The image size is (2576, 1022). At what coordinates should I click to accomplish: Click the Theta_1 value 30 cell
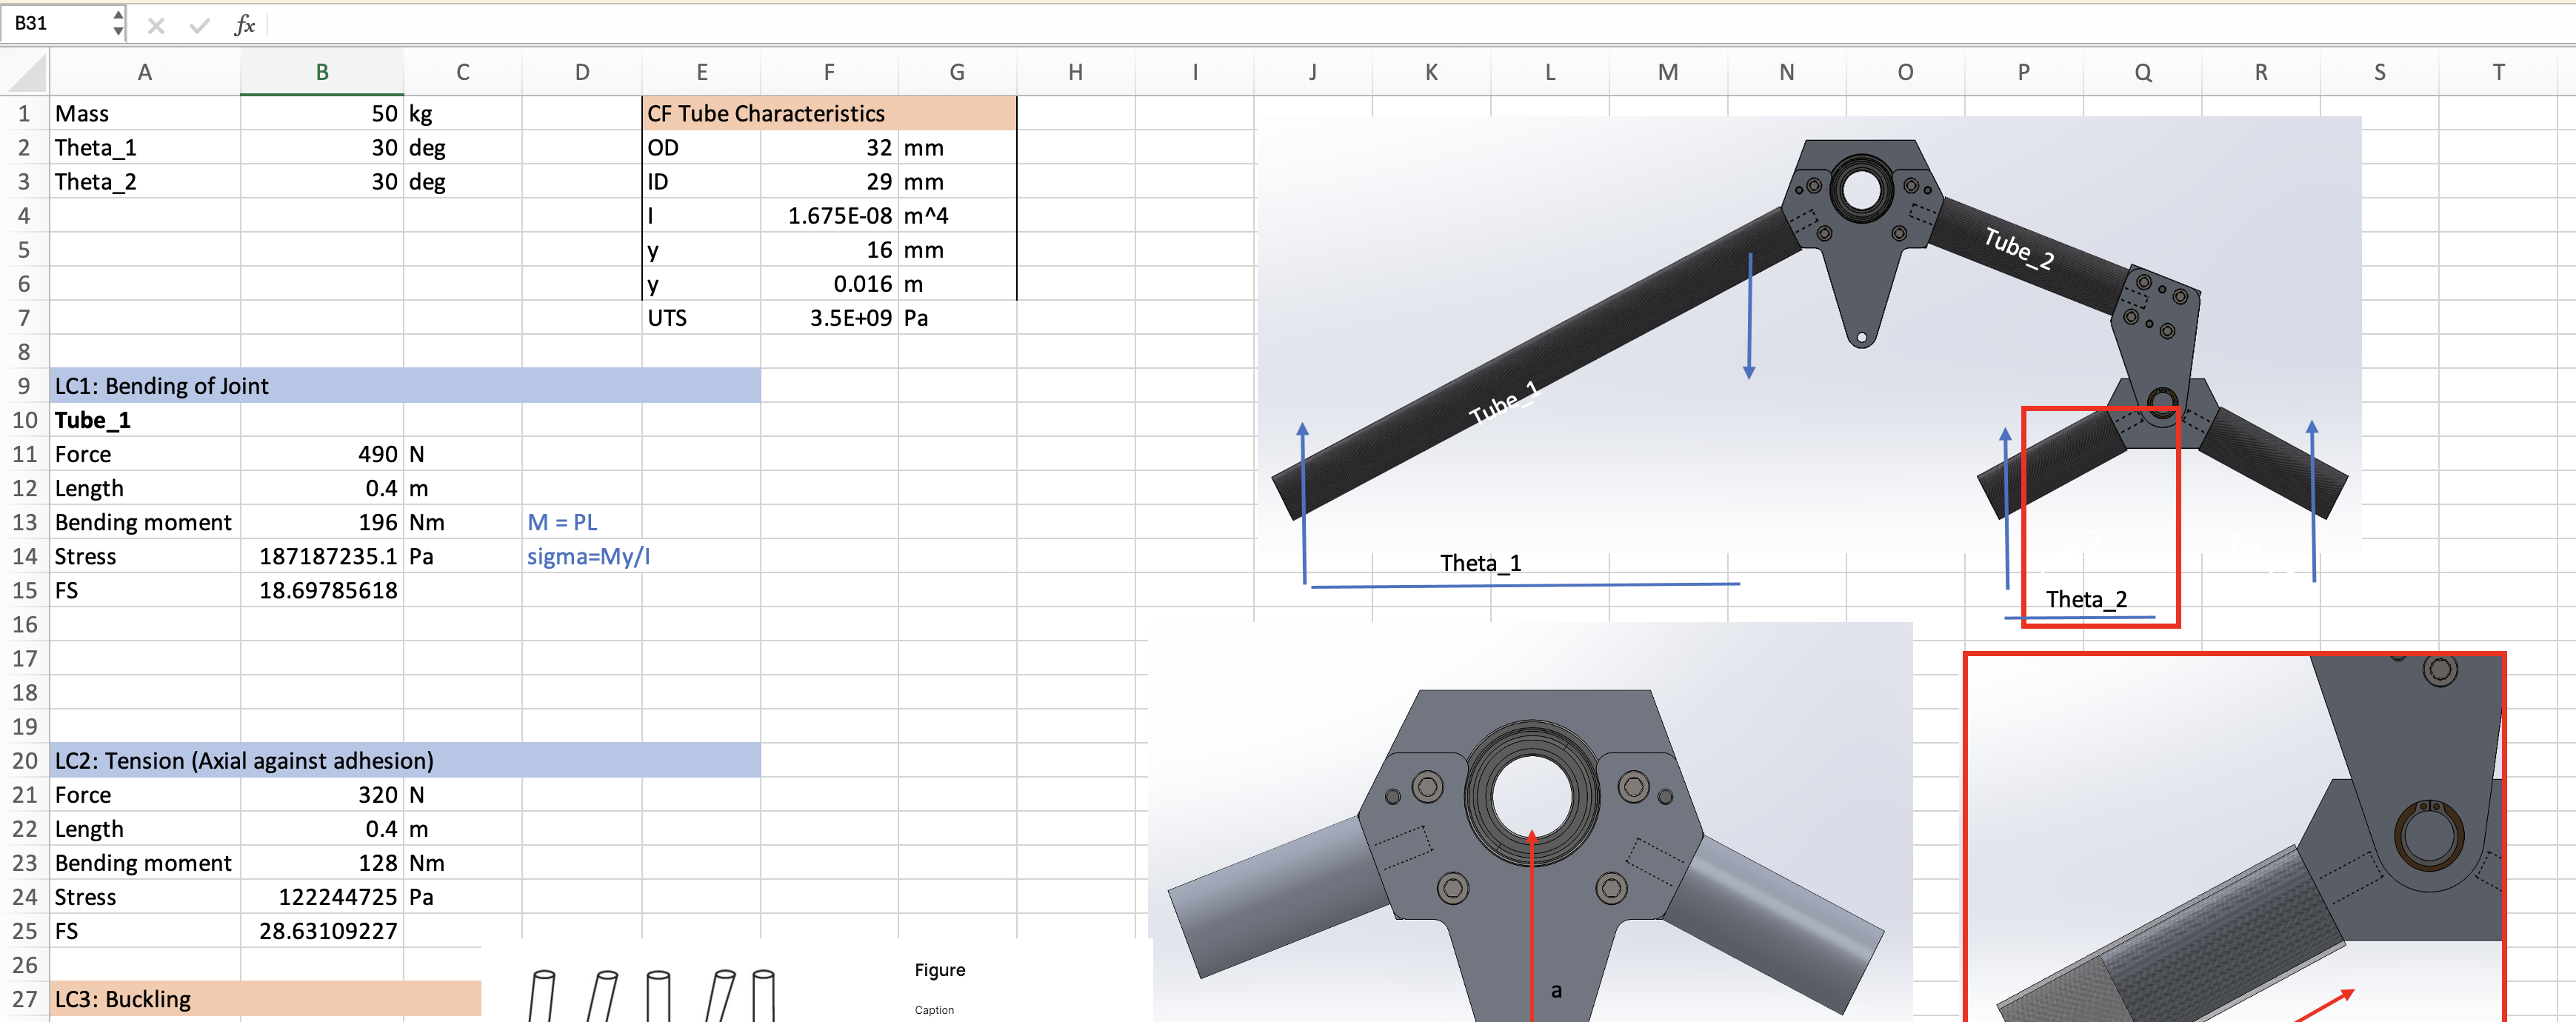(322, 147)
